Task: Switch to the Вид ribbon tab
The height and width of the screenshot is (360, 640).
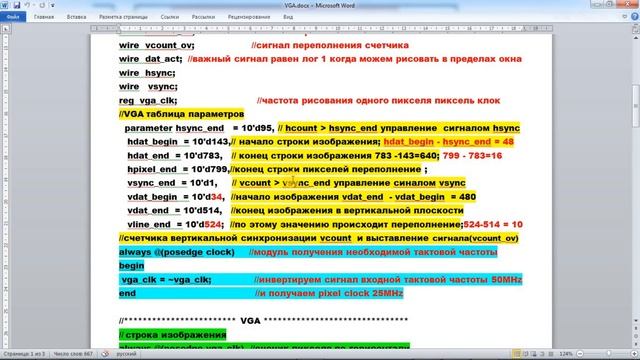Action: point(288,17)
